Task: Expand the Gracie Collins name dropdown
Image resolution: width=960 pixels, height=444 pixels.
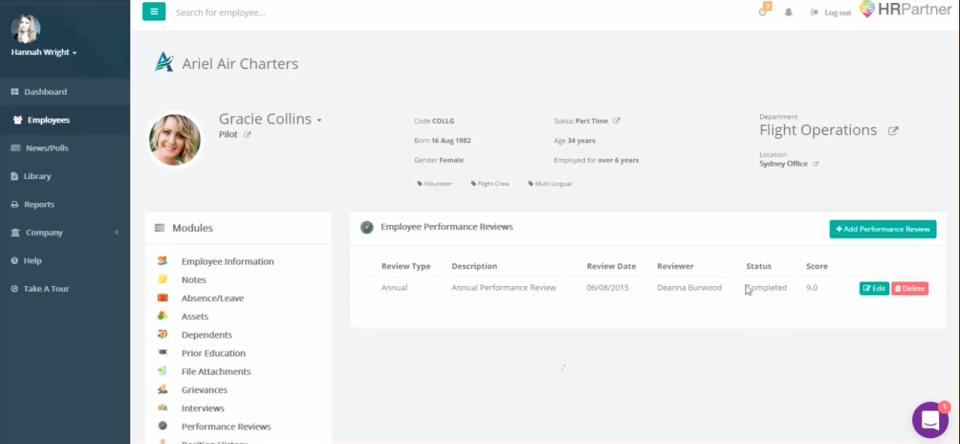Action: 319,120
